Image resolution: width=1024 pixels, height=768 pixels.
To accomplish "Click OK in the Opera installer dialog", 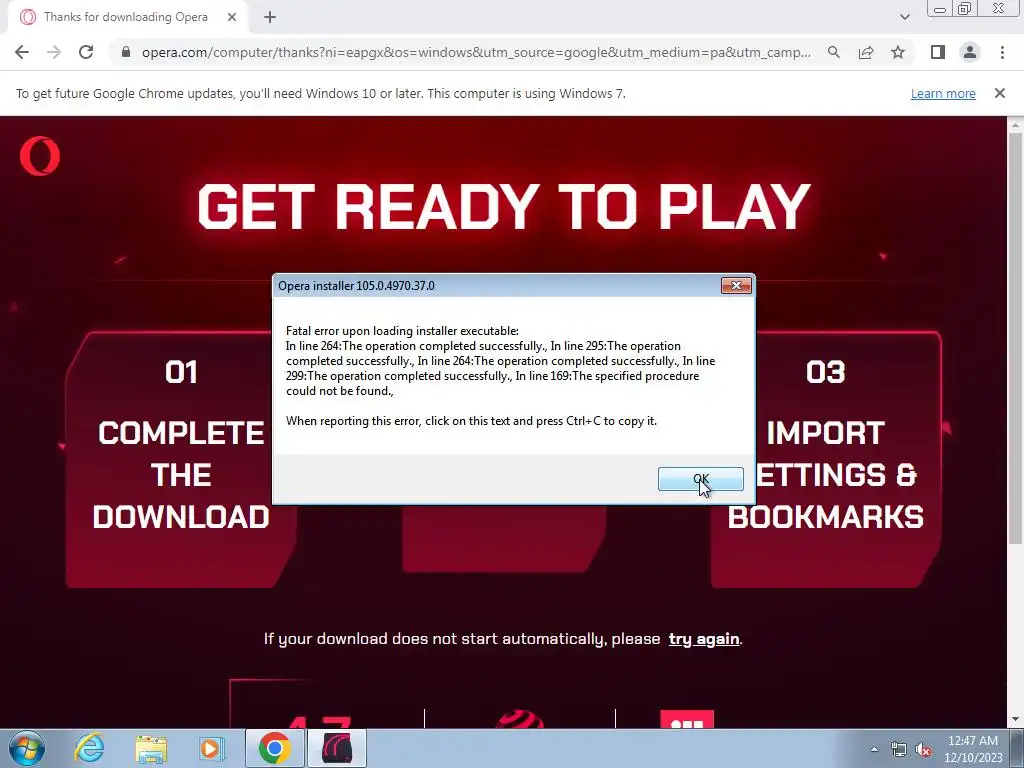I will click(x=700, y=479).
